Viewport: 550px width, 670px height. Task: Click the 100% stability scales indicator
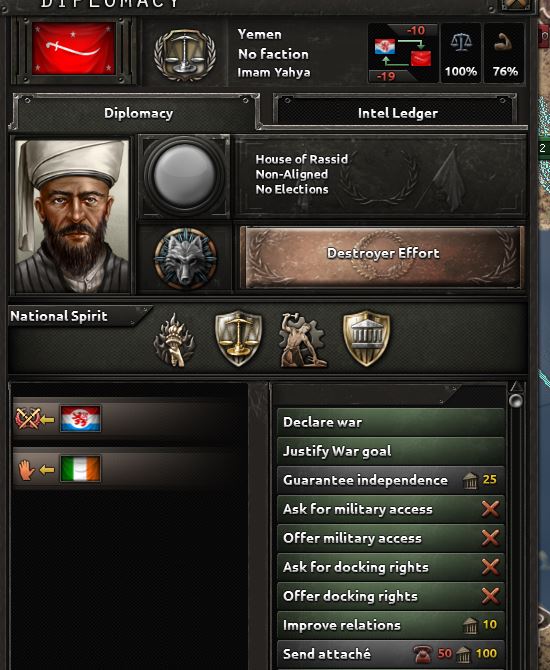click(x=461, y=53)
